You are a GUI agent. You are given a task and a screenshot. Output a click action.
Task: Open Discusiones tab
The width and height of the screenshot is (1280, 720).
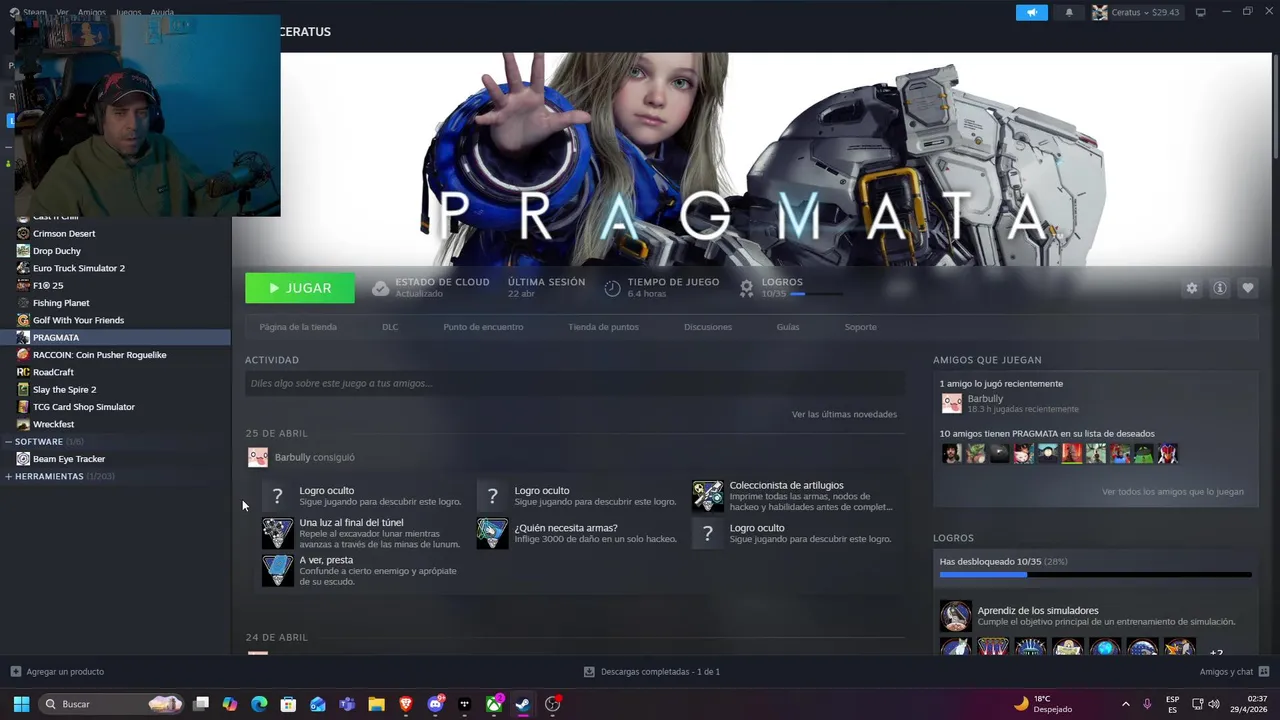point(708,327)
